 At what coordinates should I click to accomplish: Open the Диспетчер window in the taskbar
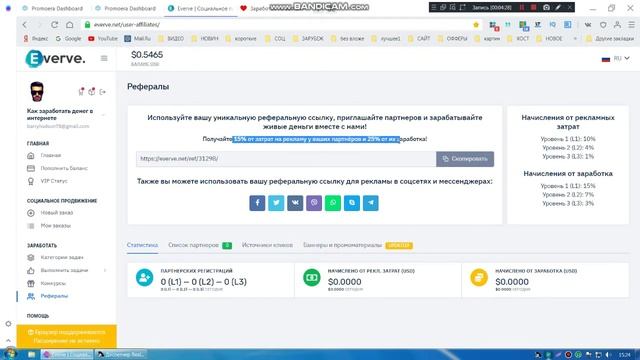click(x=120, y=354)
